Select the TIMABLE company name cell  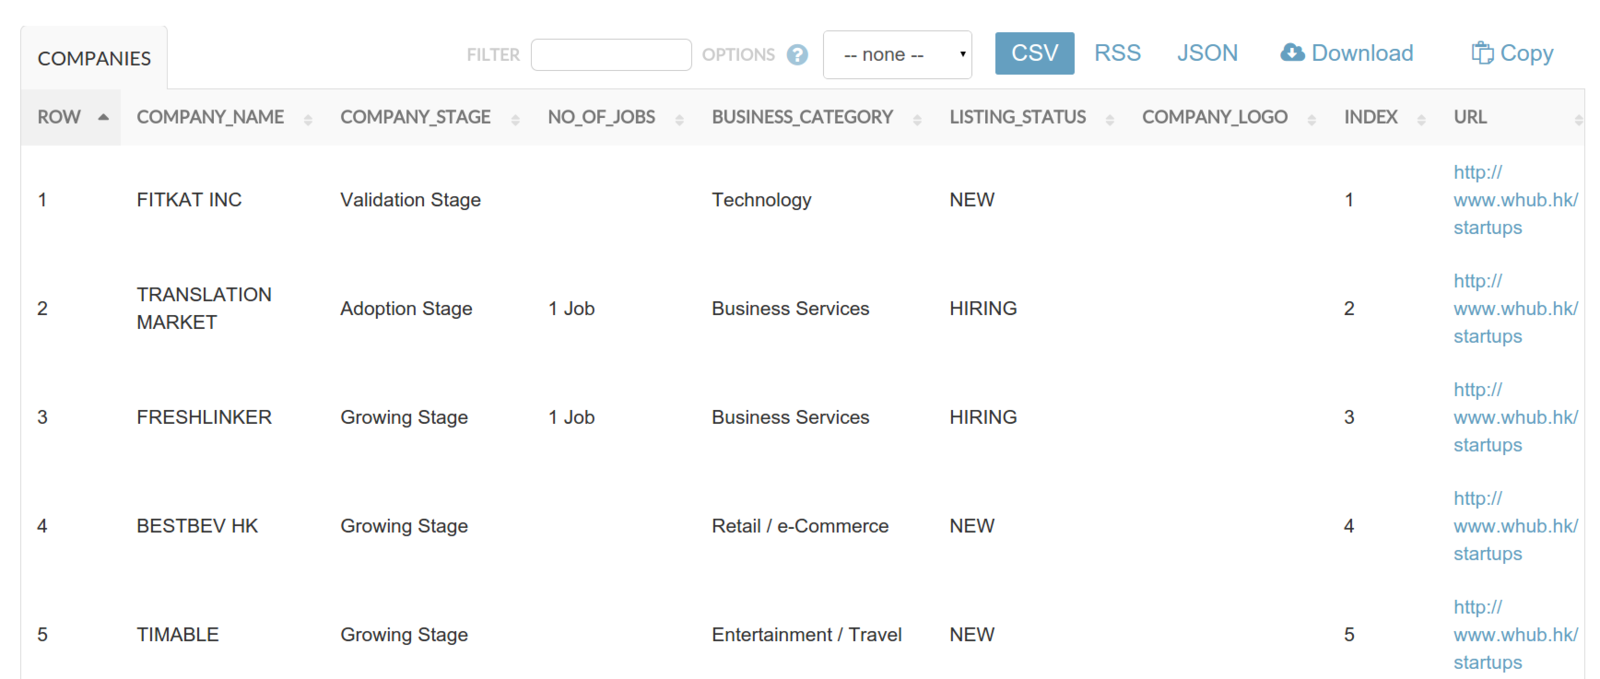177,635
